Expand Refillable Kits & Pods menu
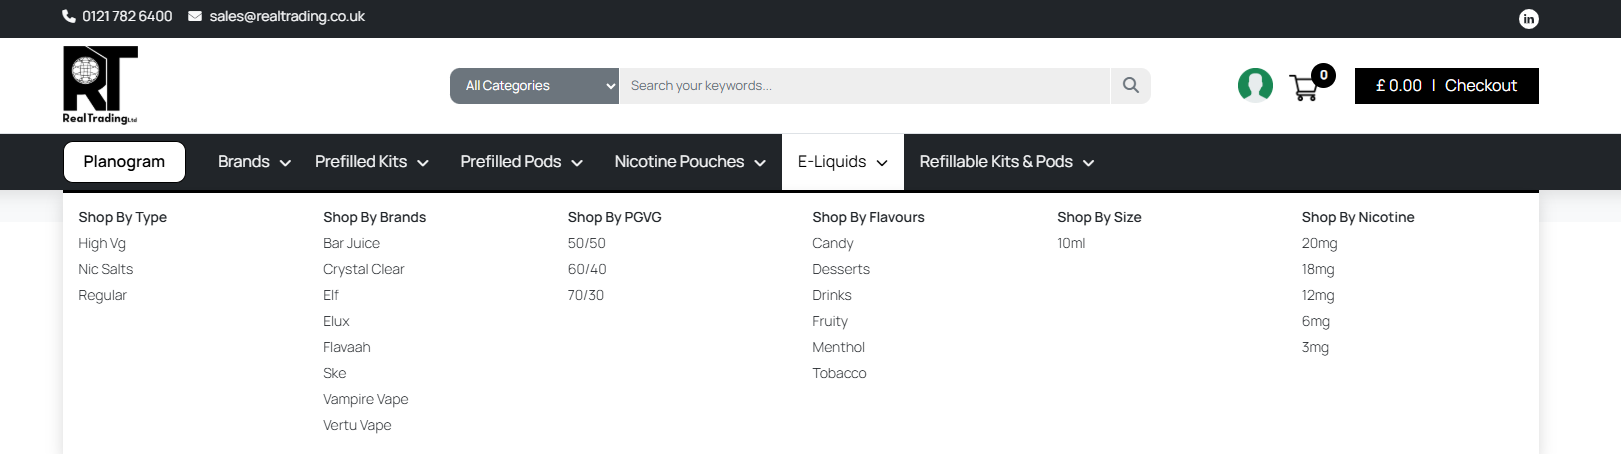This screenshot has width=1621, height=454. (x=1007, y=162)
